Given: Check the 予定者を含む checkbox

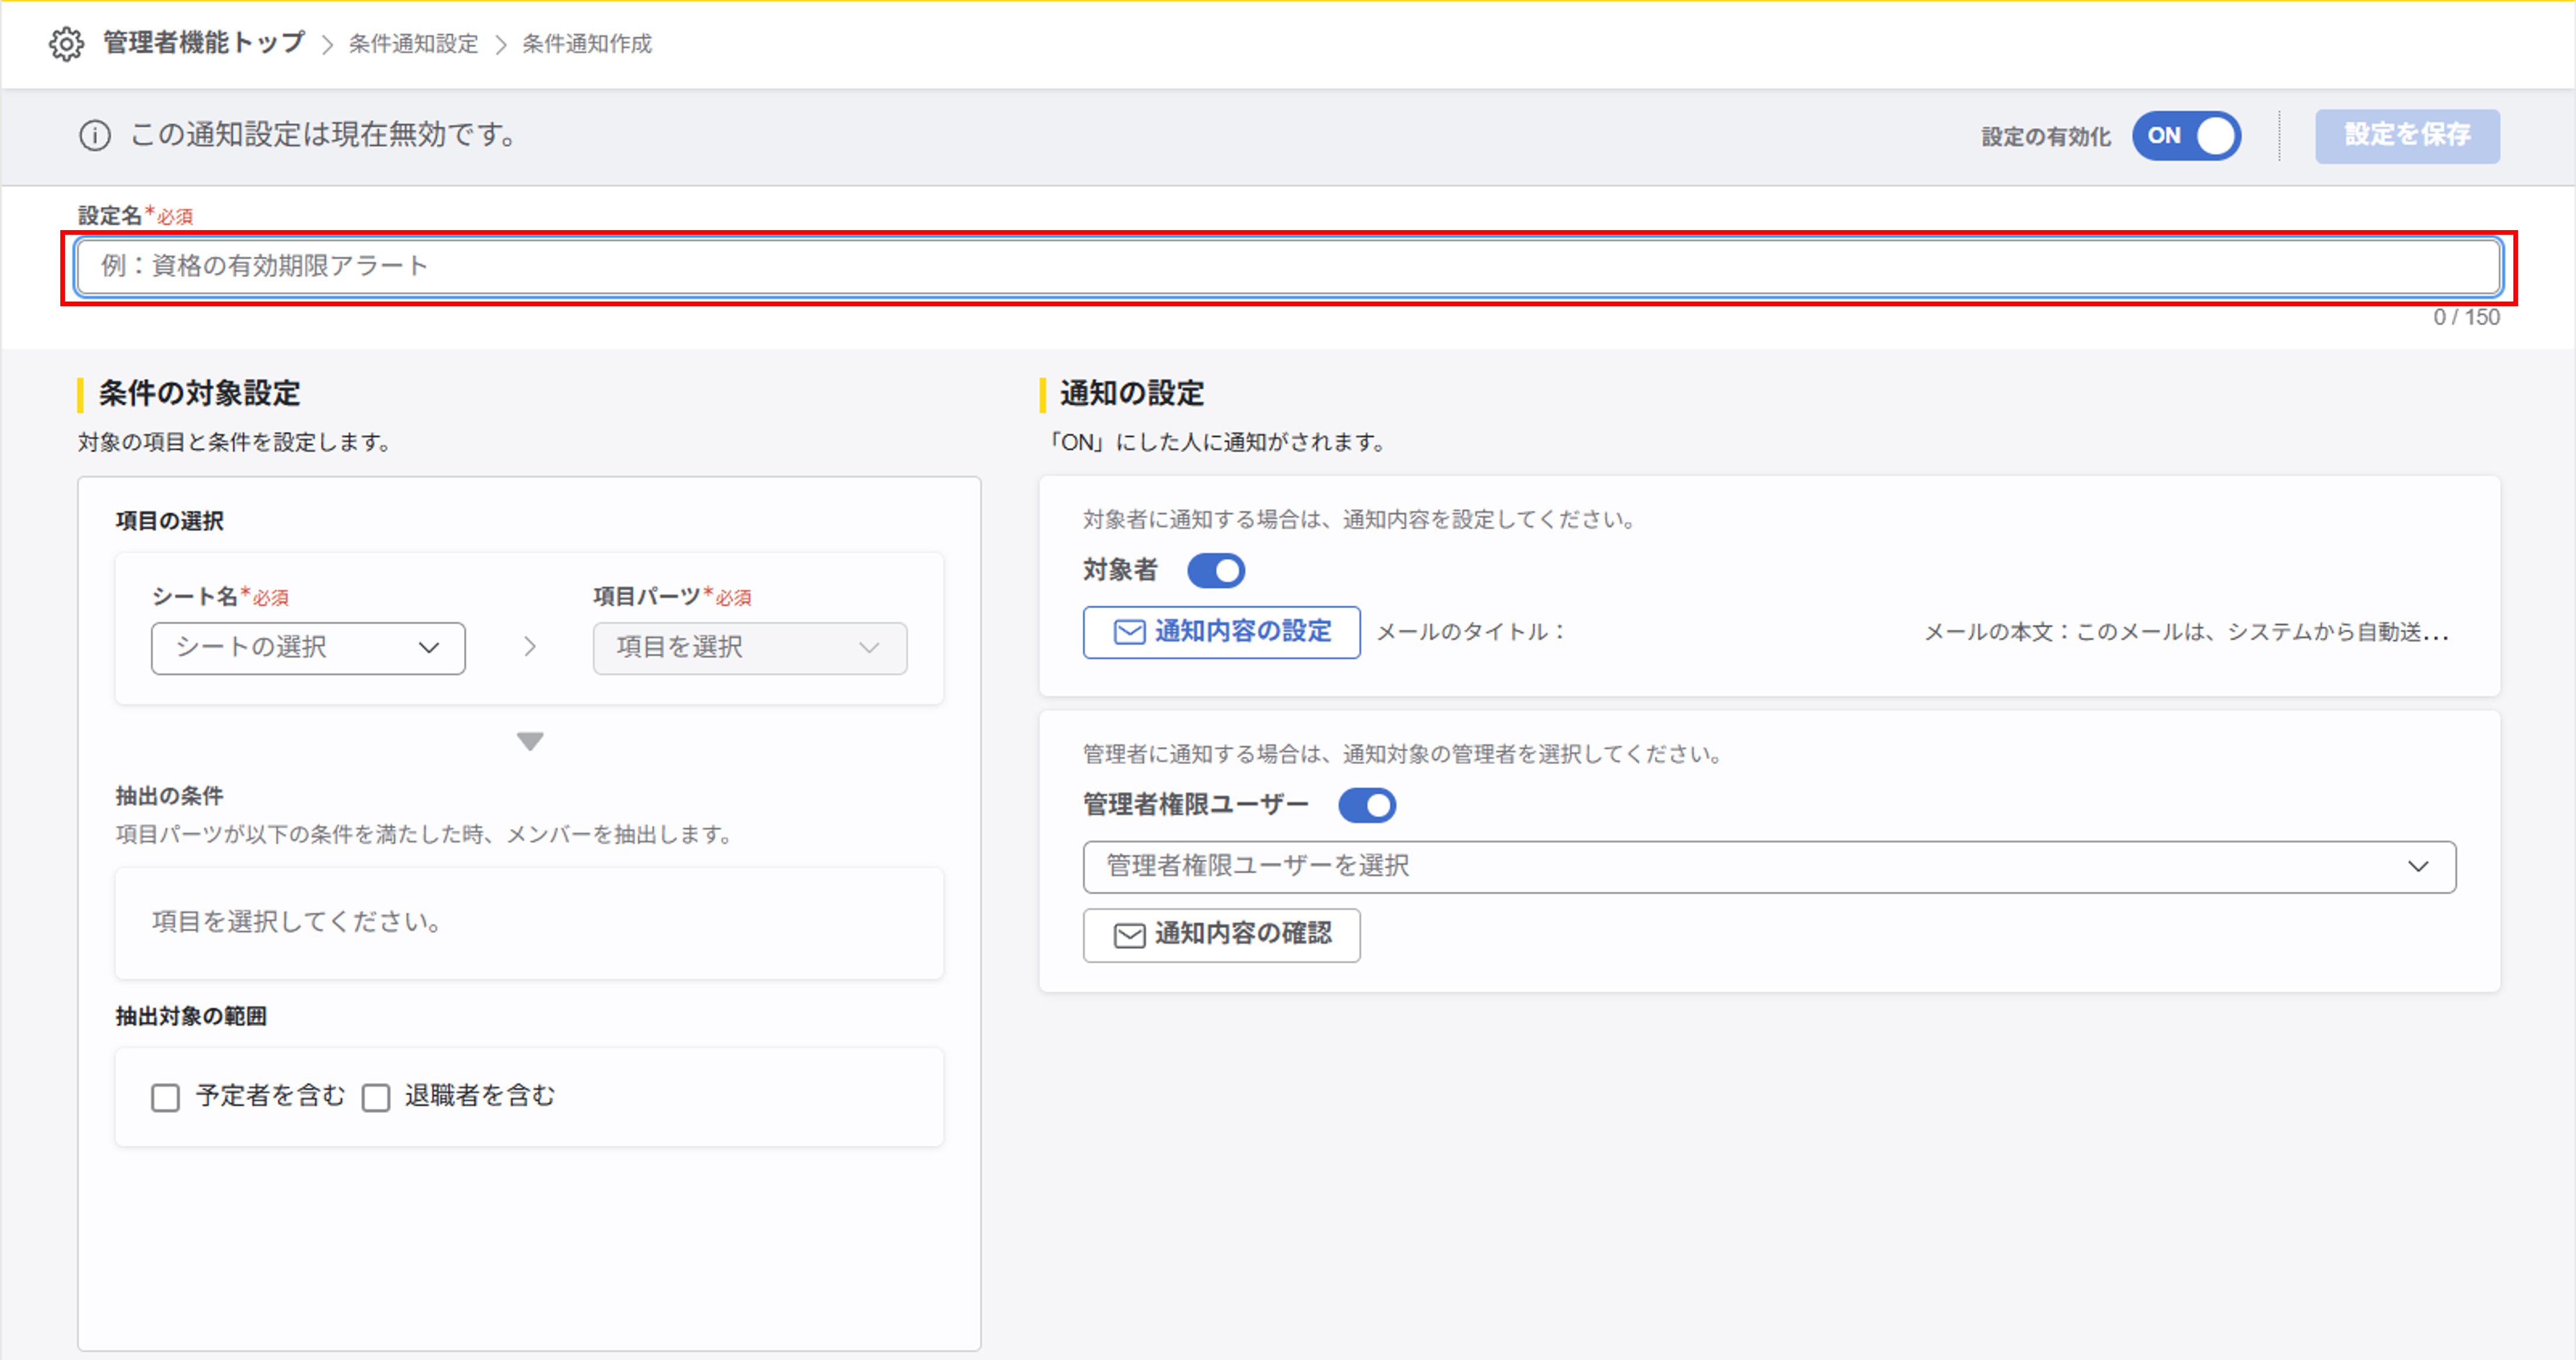Looking at the screenshot, I should (165, 1097).
